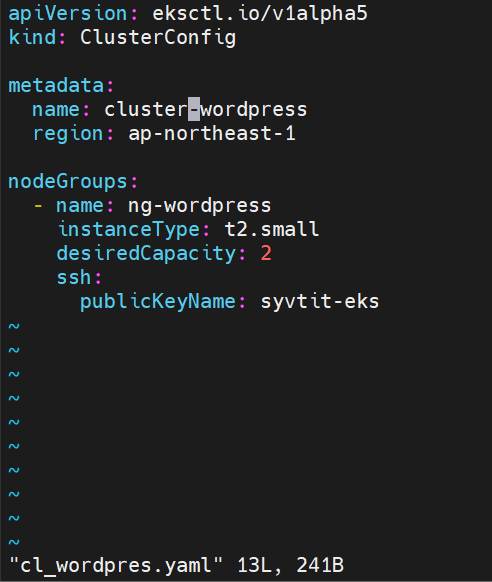This screenshot has width=492, height=582.
Task: Place cursor on syvtit-eks value
Action: click(x=319, y=301)
